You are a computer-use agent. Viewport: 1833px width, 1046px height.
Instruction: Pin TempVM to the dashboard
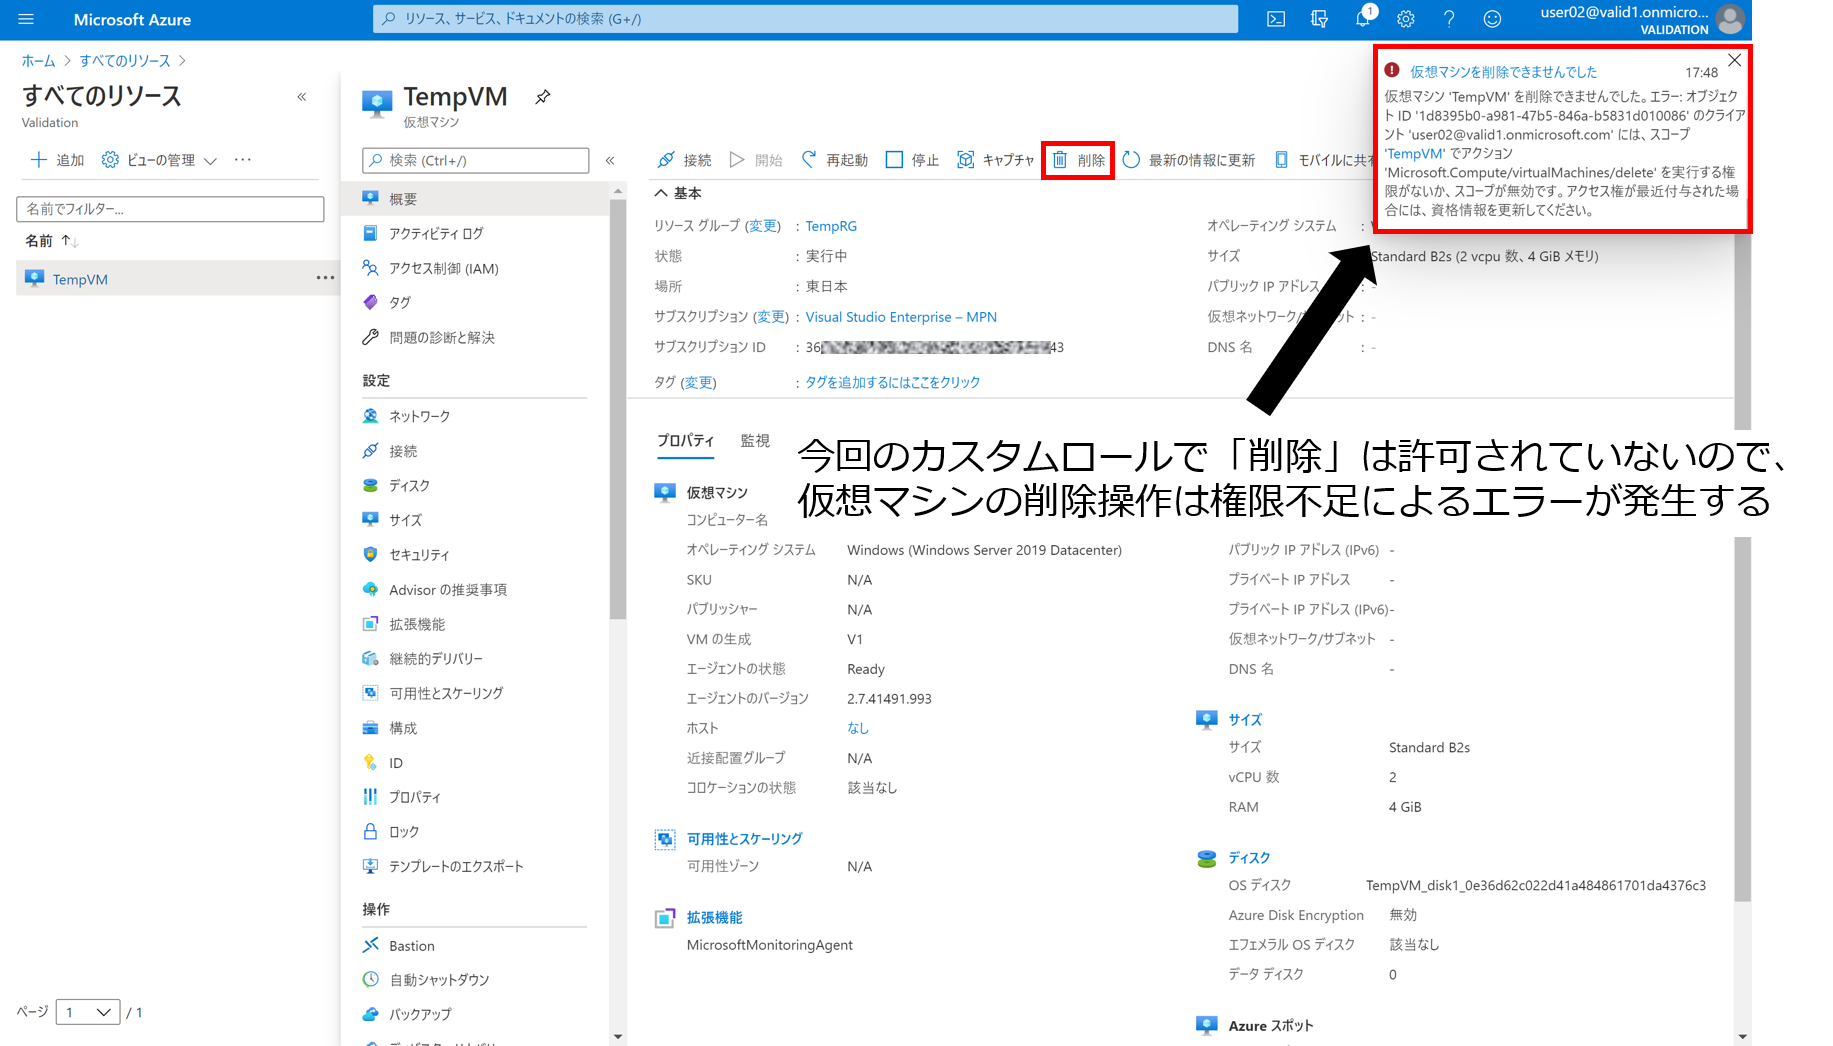tap(542, 97)
